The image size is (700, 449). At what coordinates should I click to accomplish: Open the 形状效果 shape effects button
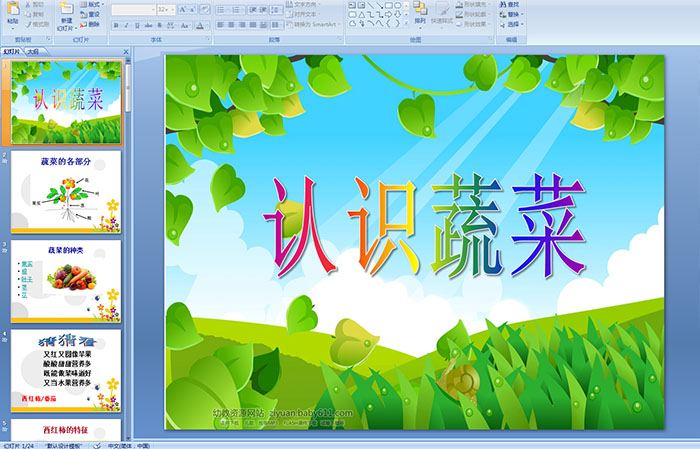(x=473, y=24)
